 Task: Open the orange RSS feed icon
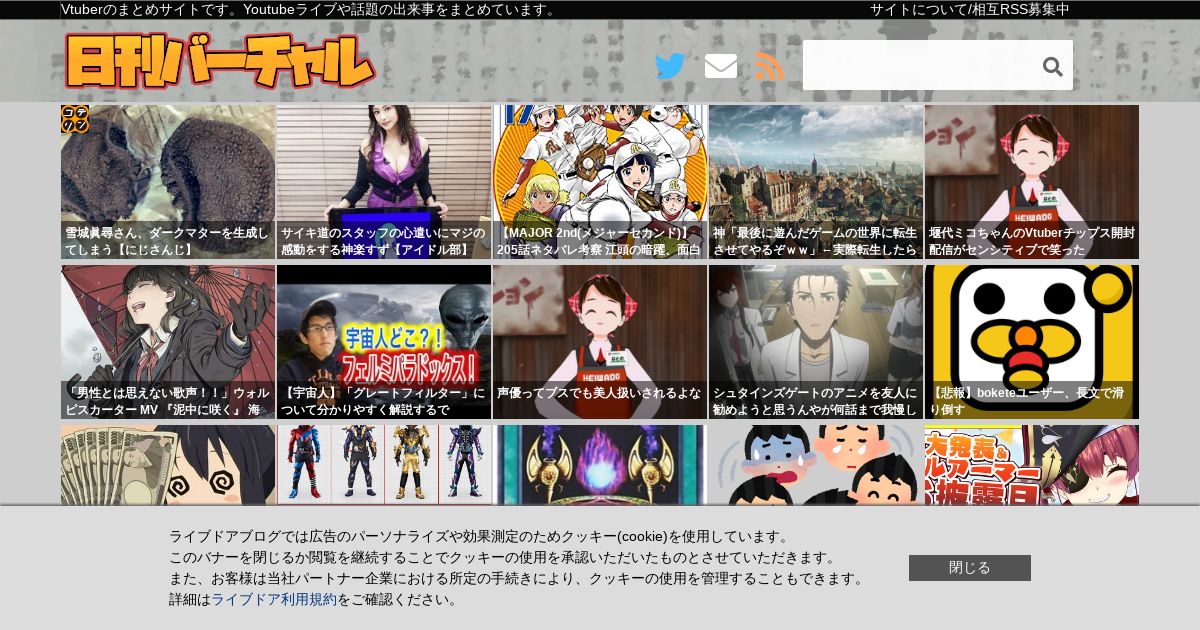[770, 66]
